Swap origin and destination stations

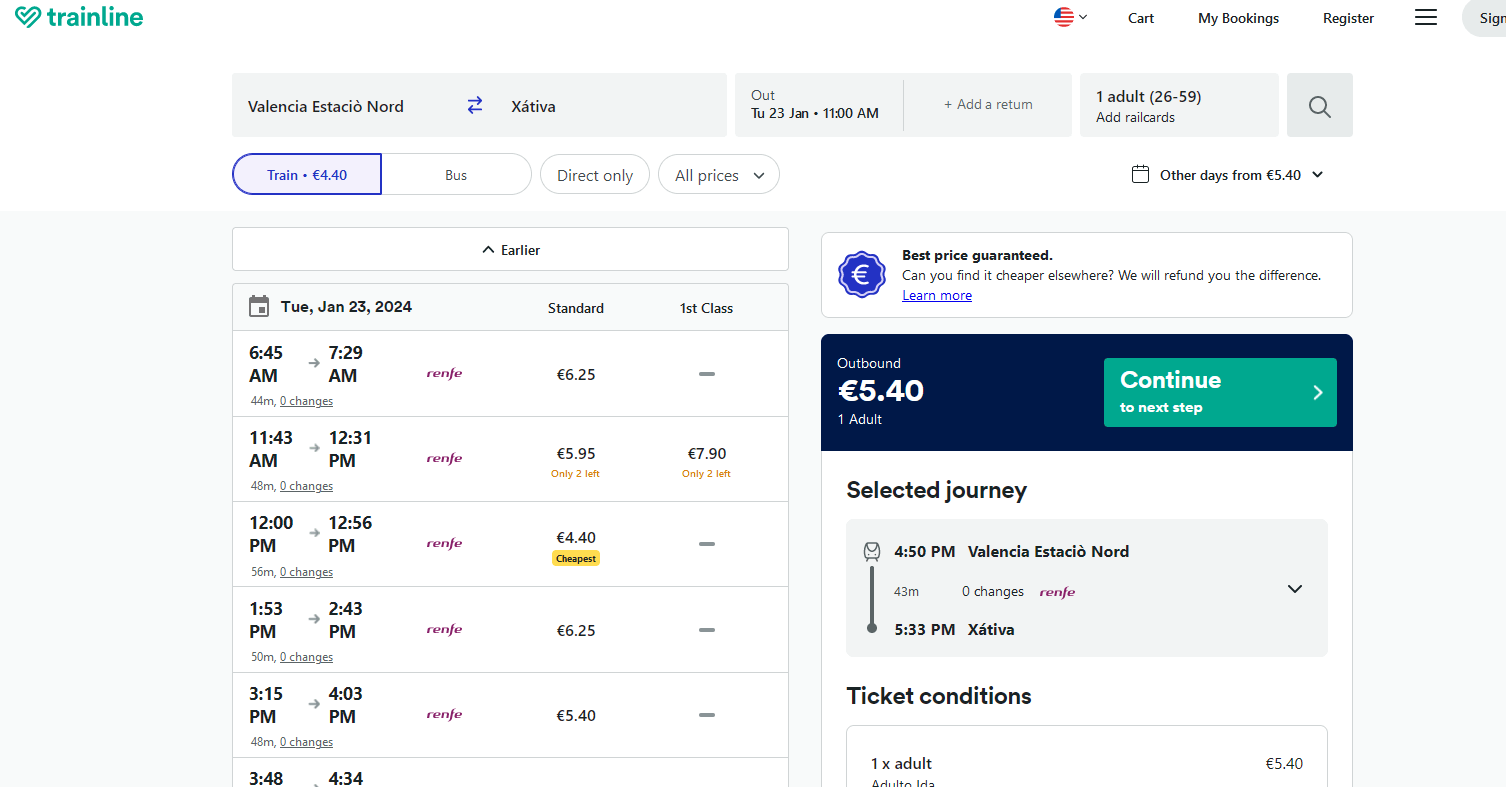pyautogui.click(x=474, y=104)
